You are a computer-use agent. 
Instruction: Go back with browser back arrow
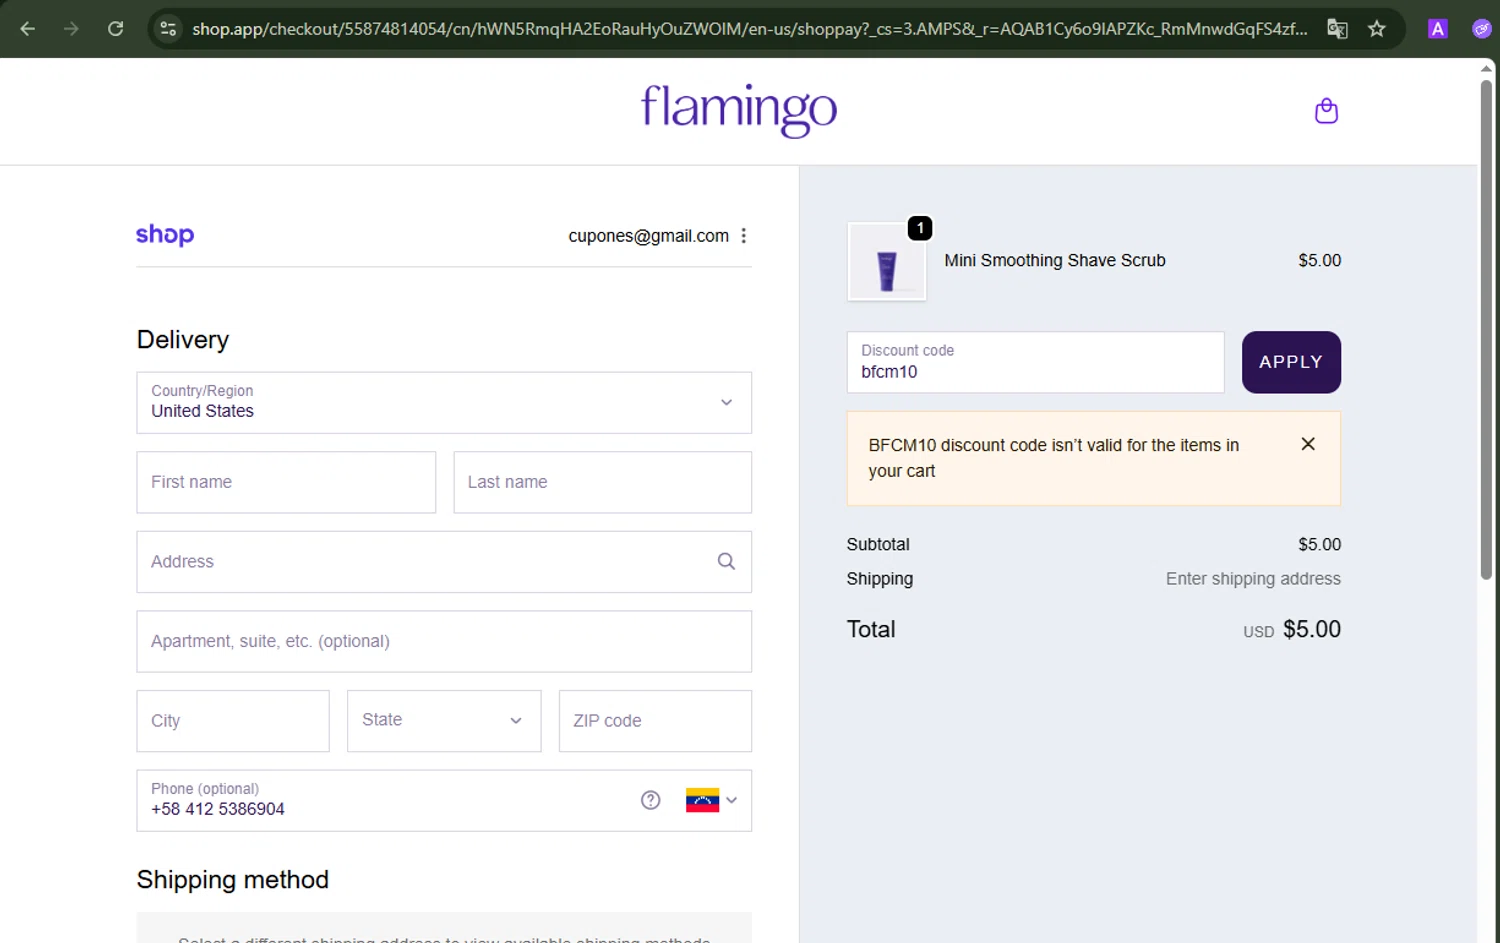28,29
